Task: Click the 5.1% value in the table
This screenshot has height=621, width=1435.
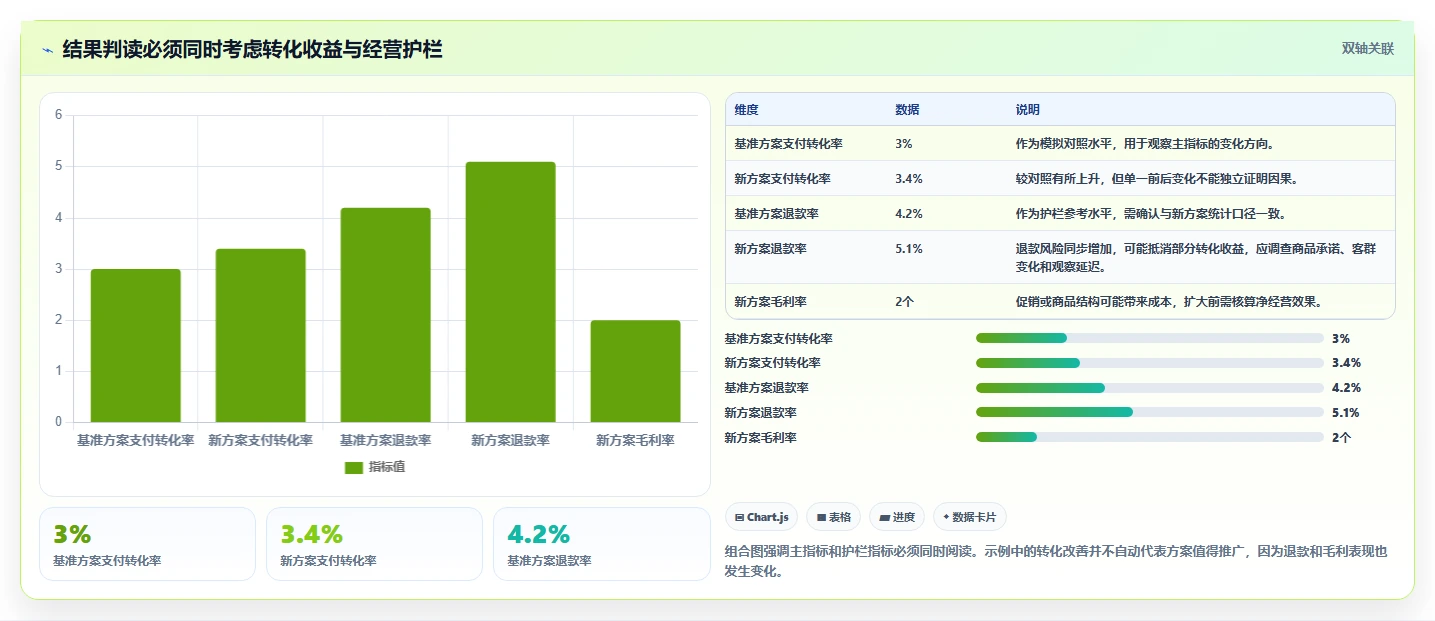Action: click(x=909, y=249)
